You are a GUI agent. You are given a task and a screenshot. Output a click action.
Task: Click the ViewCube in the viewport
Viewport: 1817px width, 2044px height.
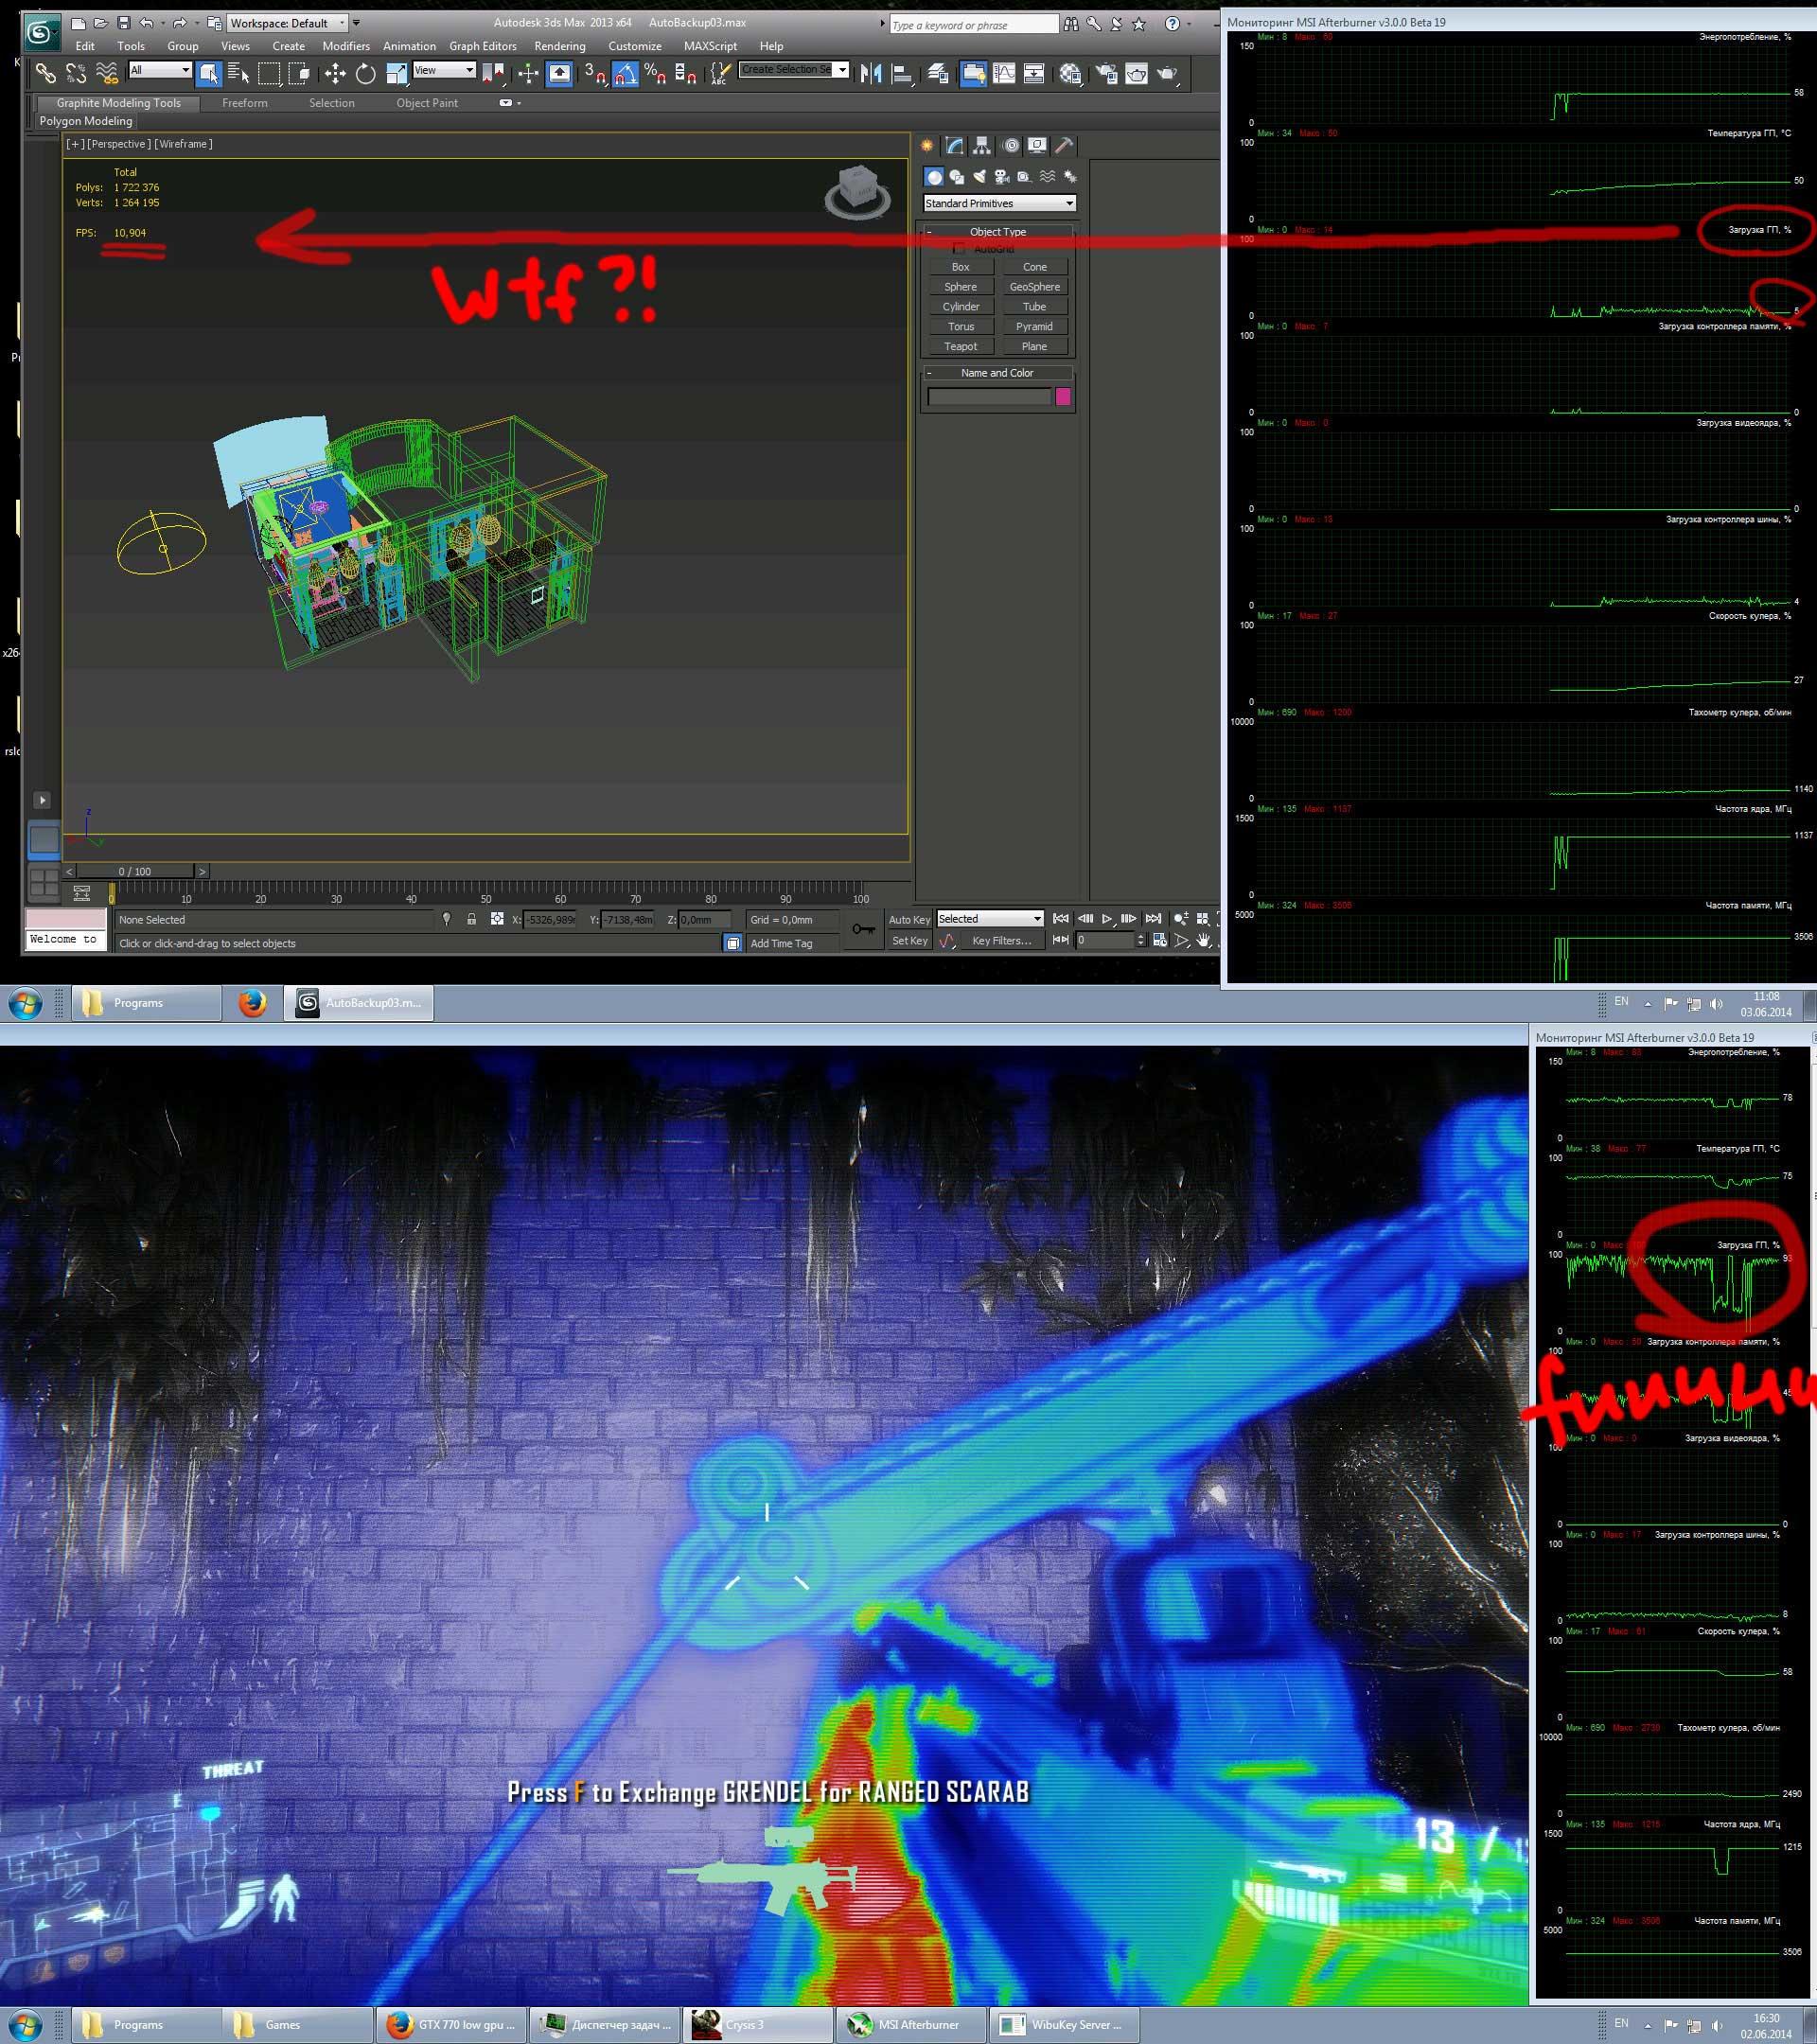(x=857, y=192)
